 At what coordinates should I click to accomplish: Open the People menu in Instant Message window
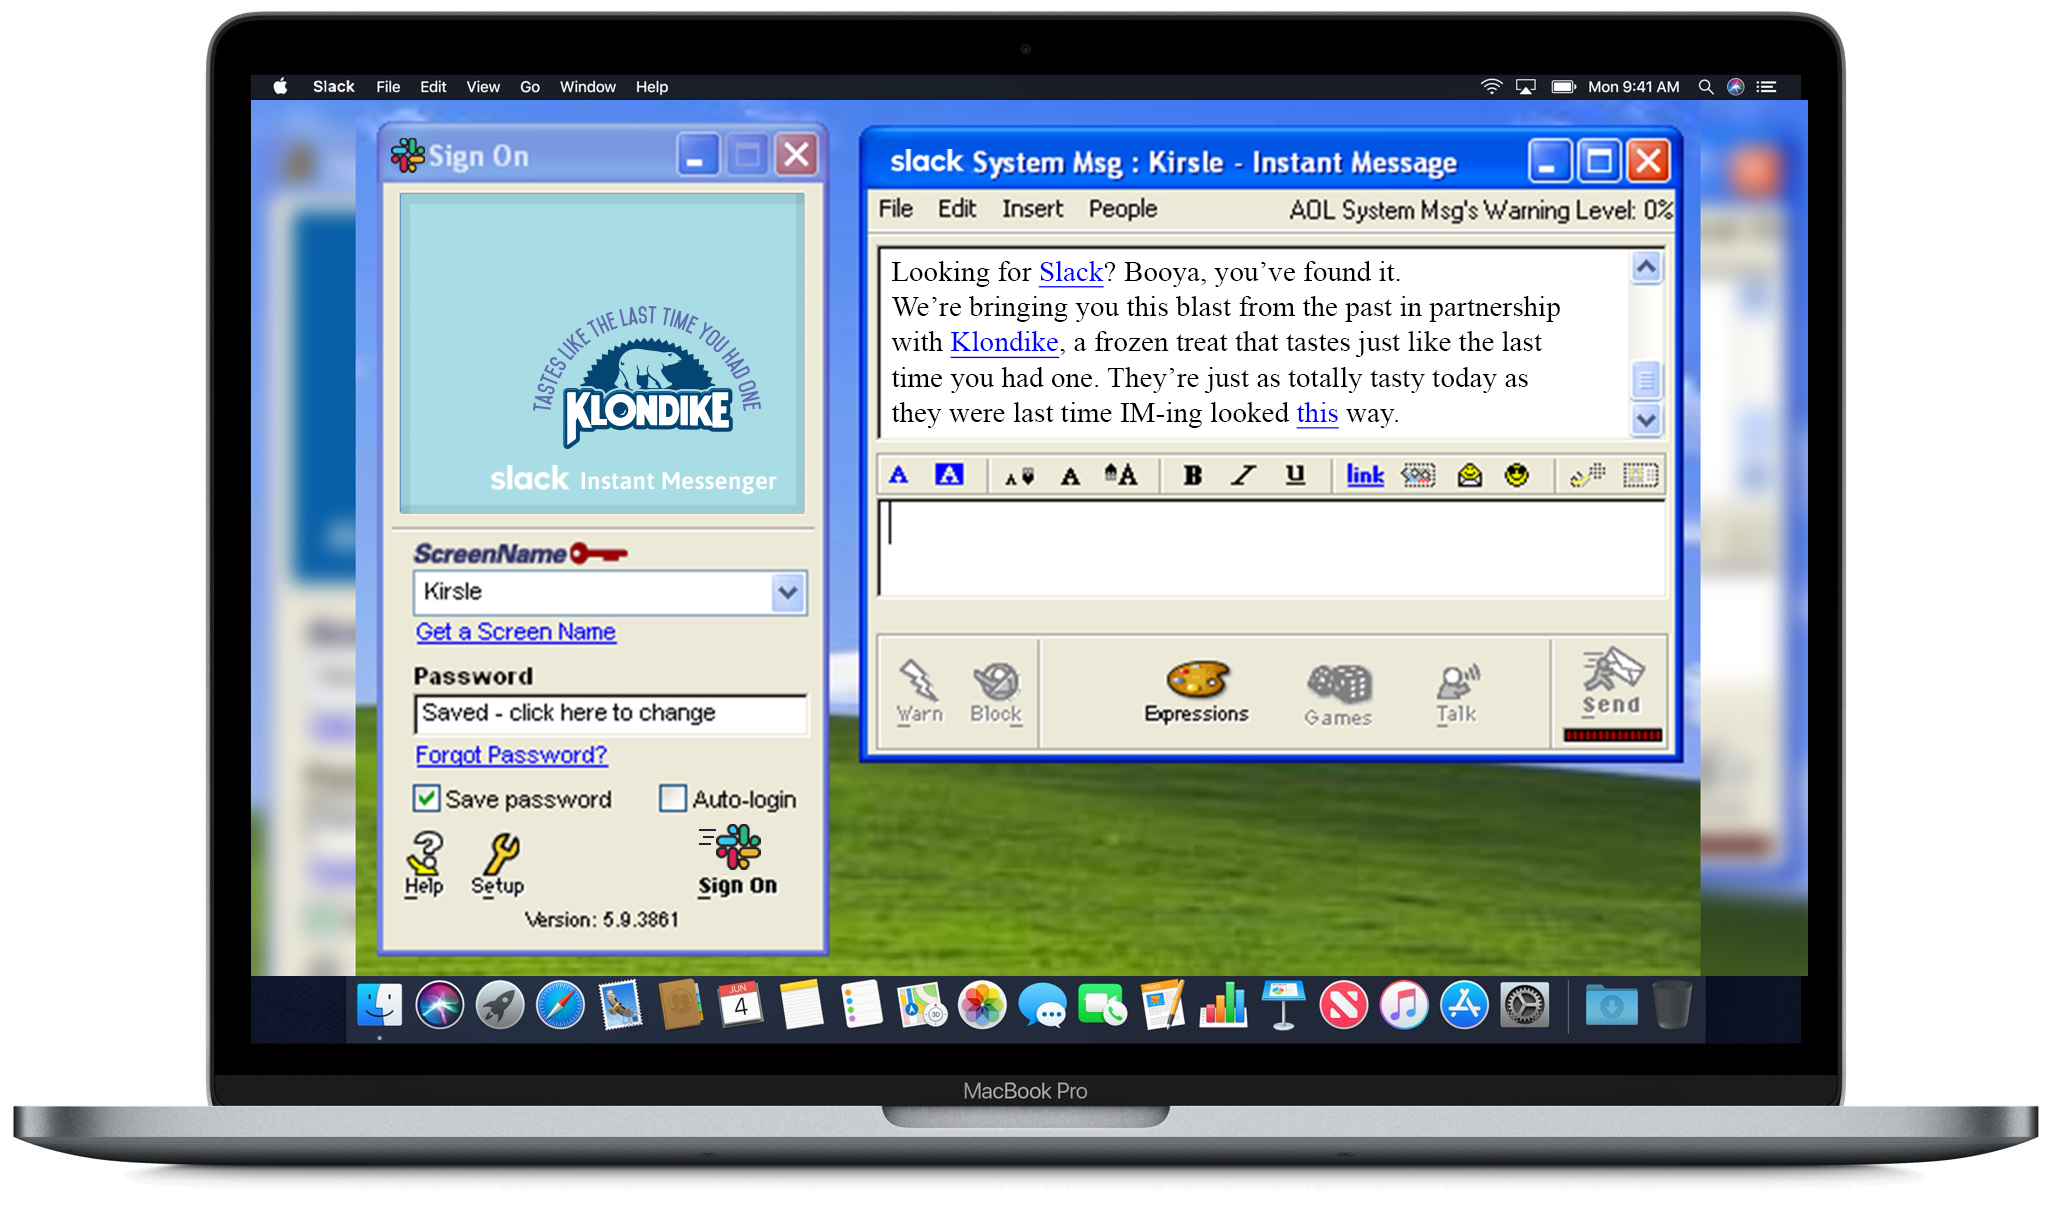pyautogui.click(x=1122, y=209)
